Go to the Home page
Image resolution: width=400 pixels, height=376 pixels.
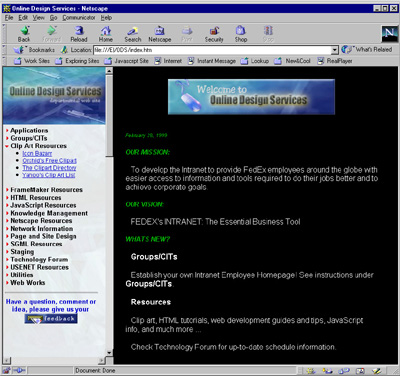106,34
